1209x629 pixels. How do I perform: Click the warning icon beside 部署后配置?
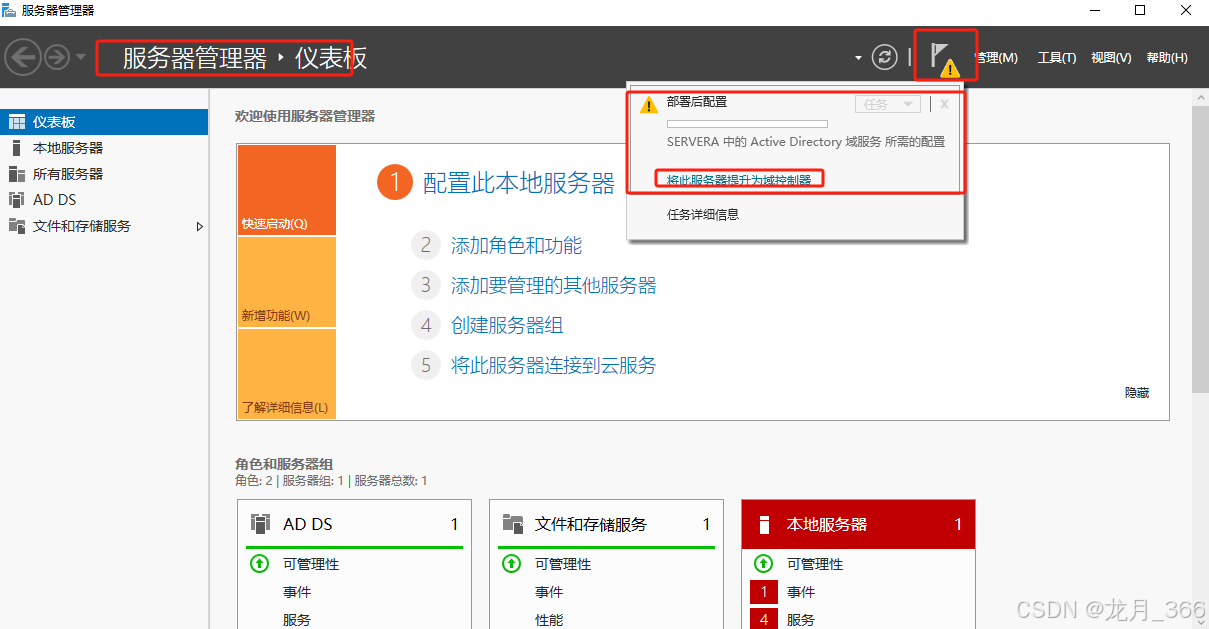point(649,104)
